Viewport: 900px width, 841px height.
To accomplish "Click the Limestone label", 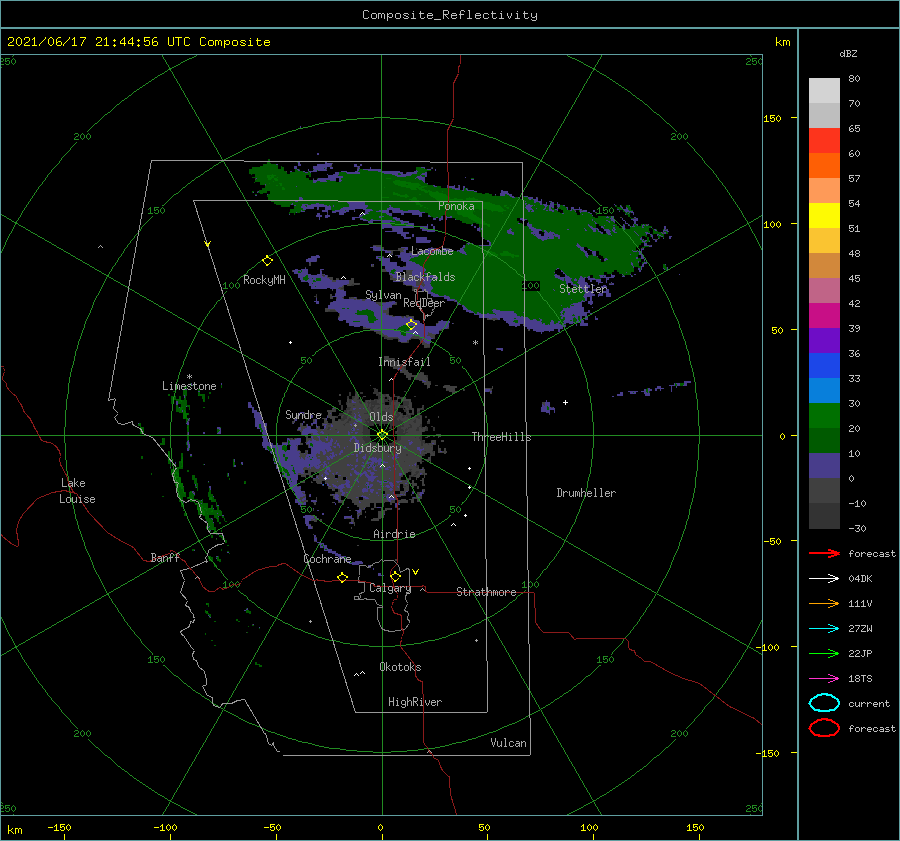I will tap(189, 386).
